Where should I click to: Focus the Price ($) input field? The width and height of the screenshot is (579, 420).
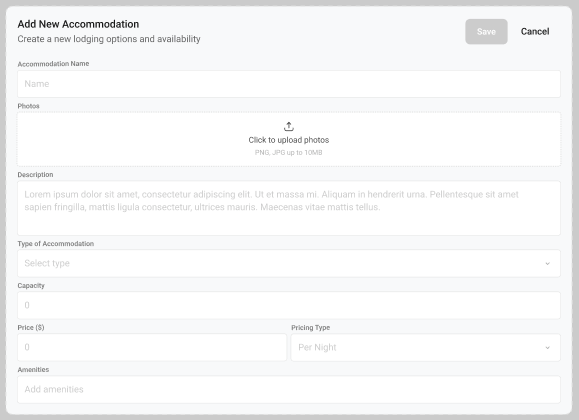pos(152,348)
